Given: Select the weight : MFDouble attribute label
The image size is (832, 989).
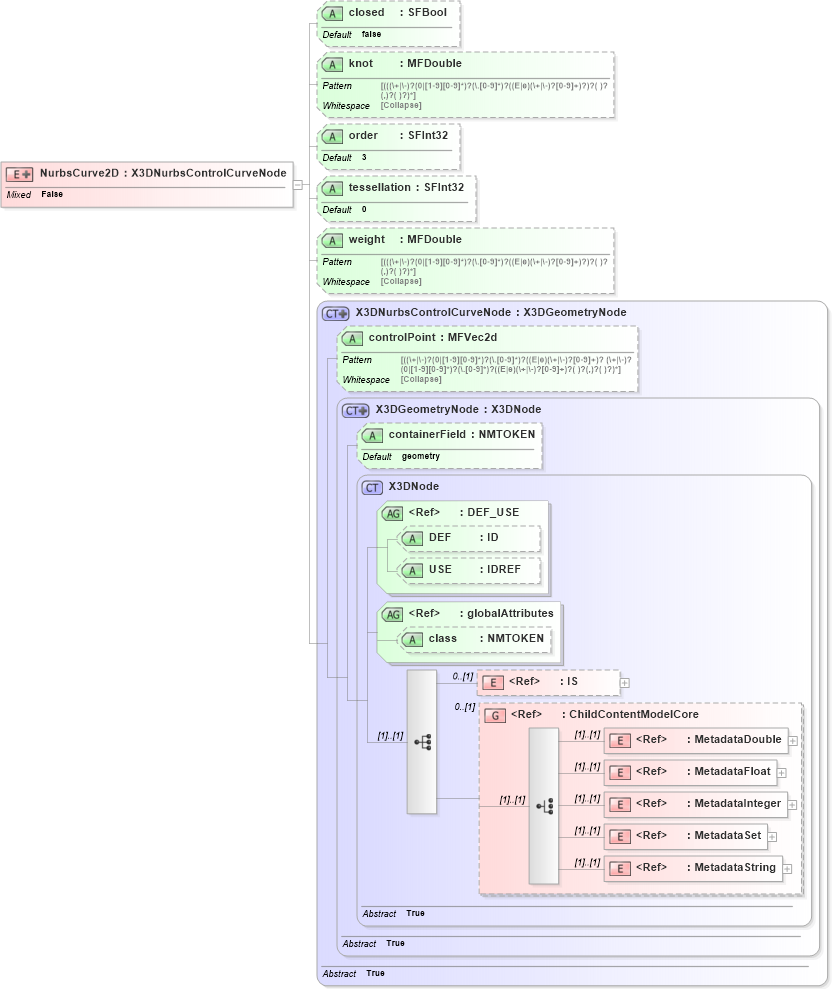Looking at the screenshot, I should pyautogui.click(x=405, y=239).
